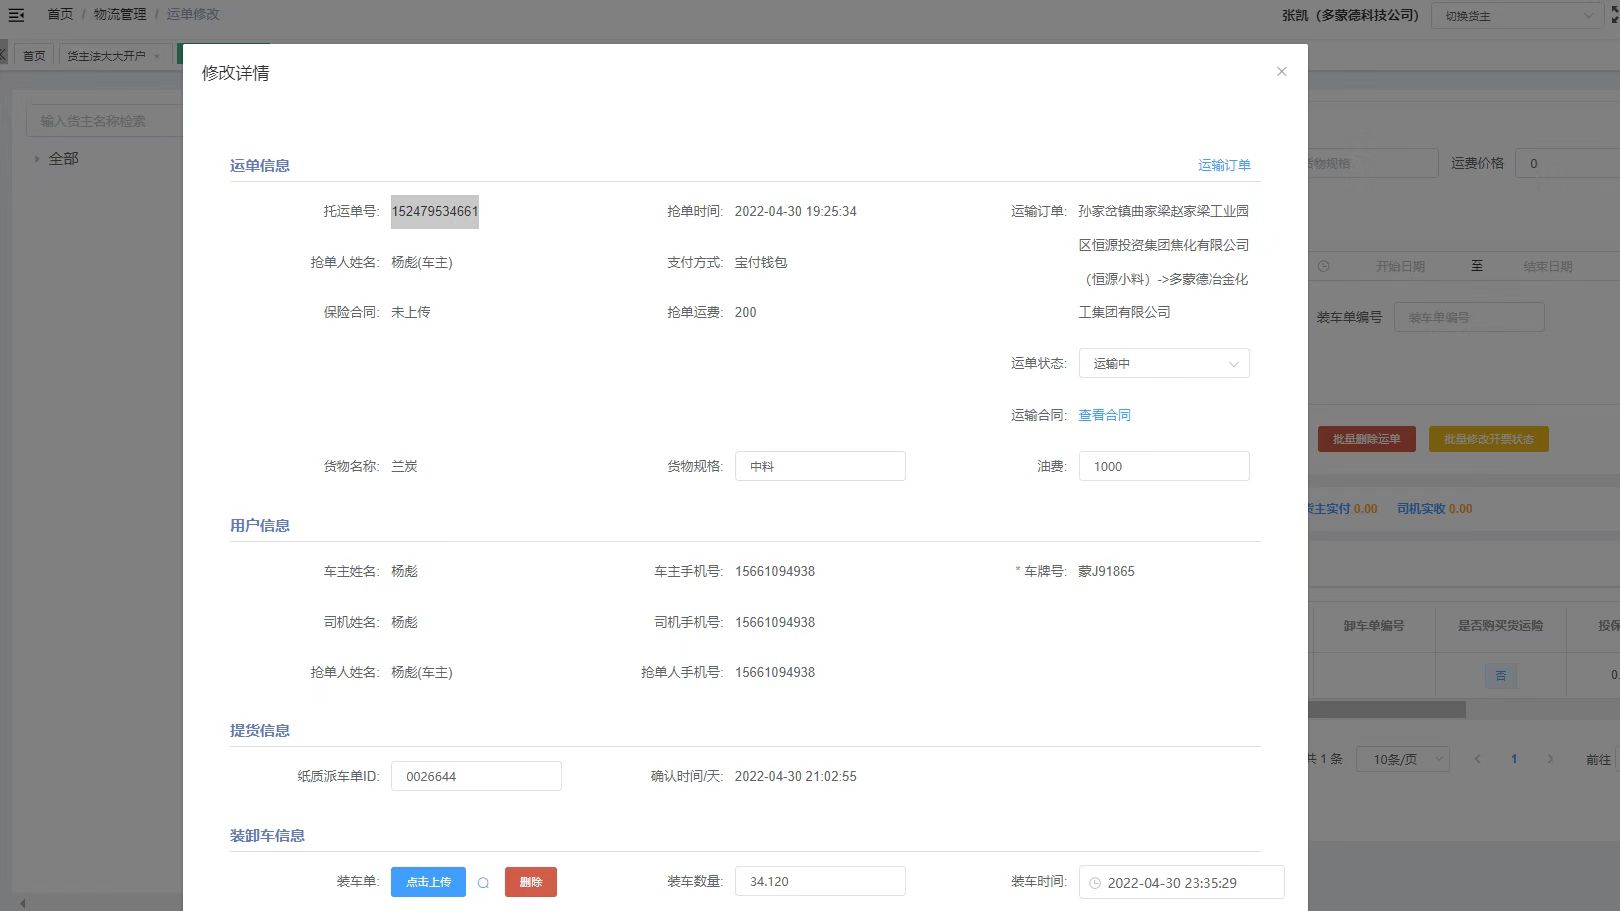Click the highlighted 托运单号 152479534661
Screen dimensions: 1620x911
[435, 211]
